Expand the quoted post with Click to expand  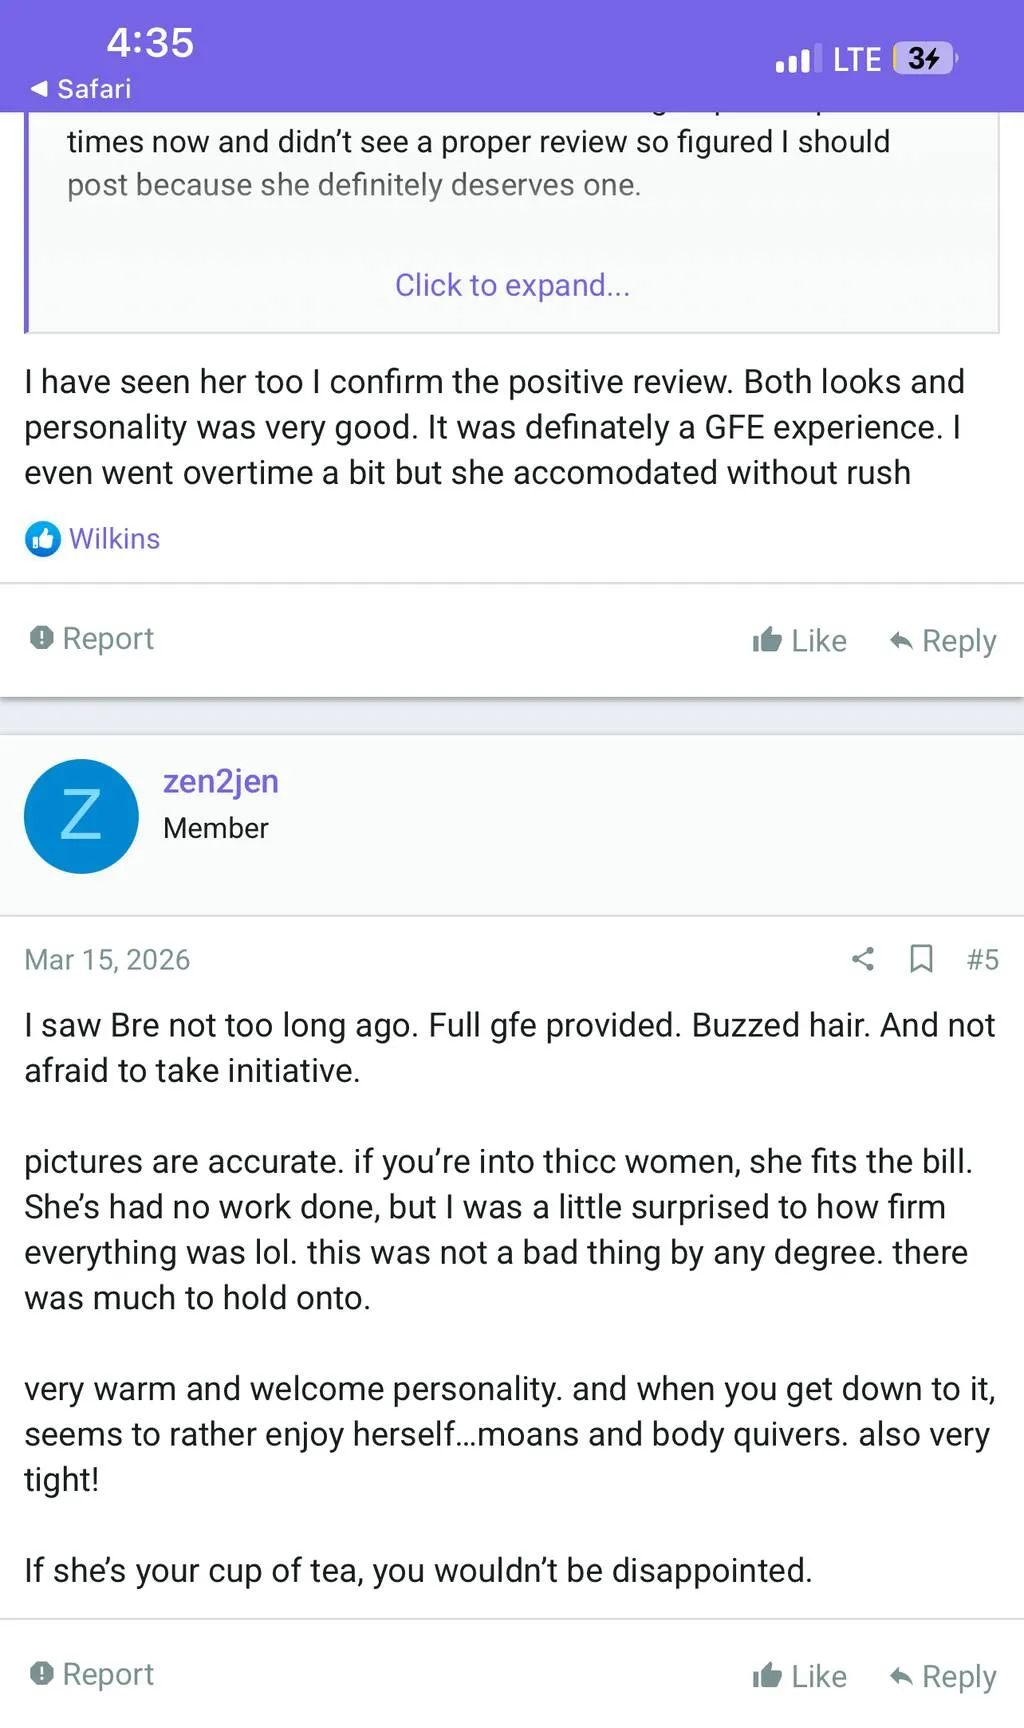[512, 286]
